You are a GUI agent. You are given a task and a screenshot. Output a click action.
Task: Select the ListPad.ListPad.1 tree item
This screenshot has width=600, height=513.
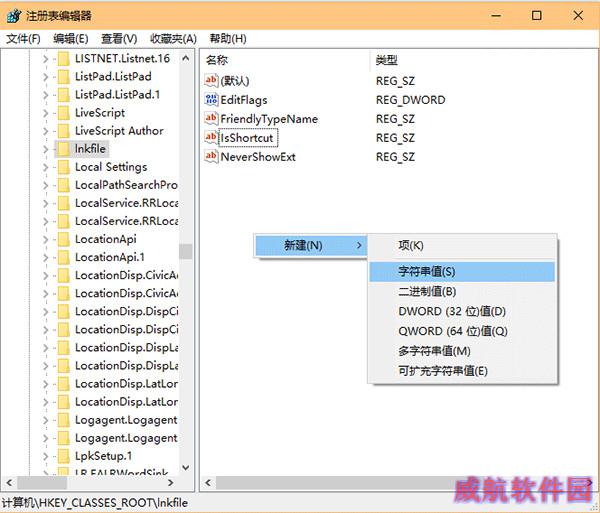click(117, 94)
